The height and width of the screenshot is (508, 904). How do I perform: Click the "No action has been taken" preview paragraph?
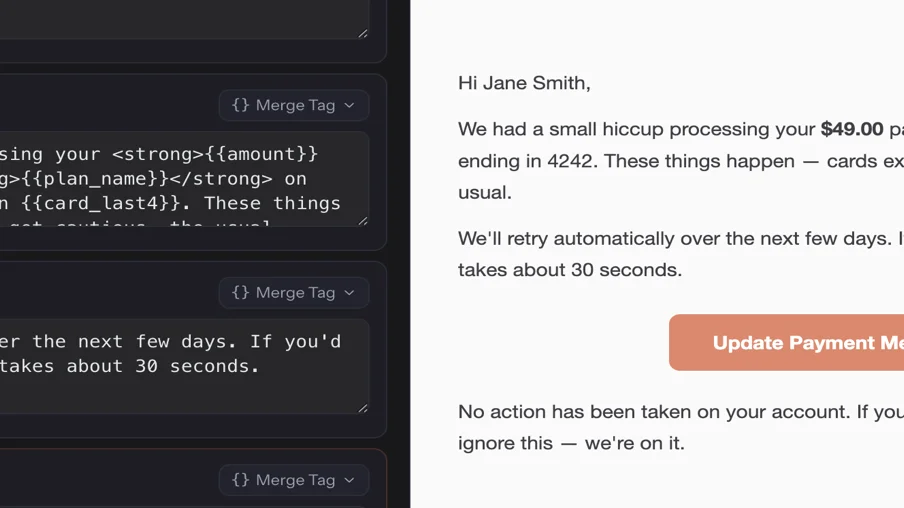coord(681,427)
